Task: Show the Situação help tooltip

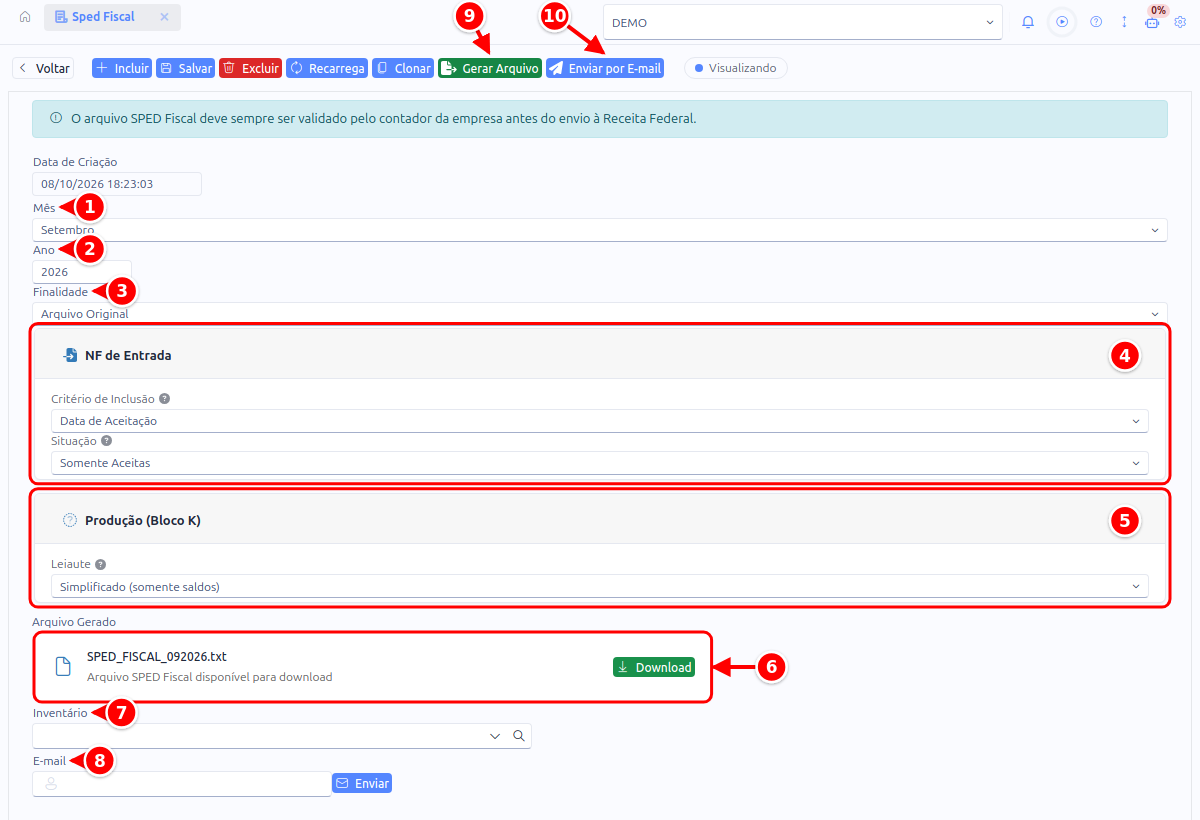Action: 106,440
